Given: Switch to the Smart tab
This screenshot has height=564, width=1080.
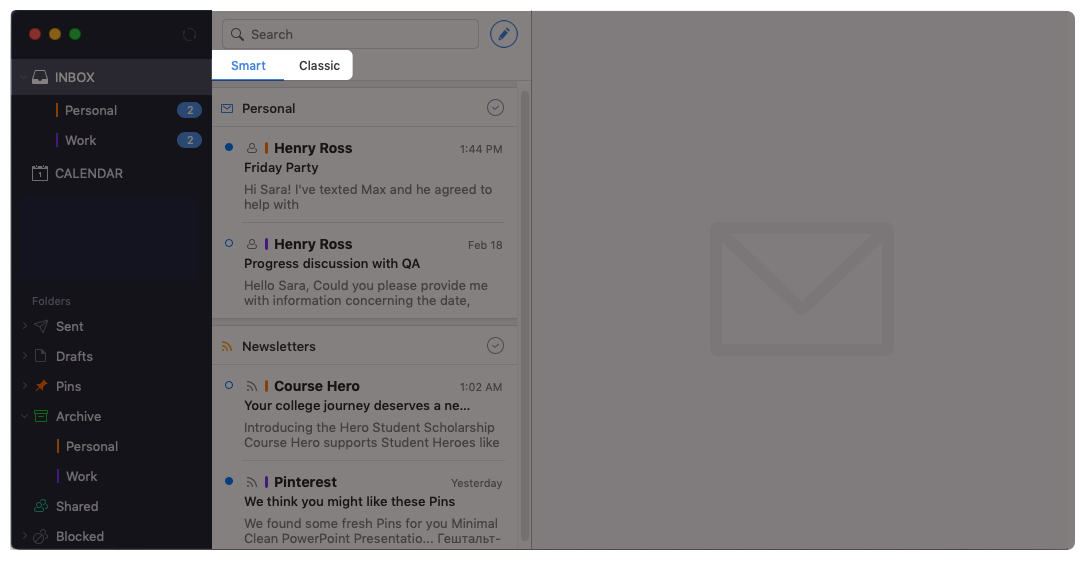Looking at the screenshot, I should pos(248,65).
